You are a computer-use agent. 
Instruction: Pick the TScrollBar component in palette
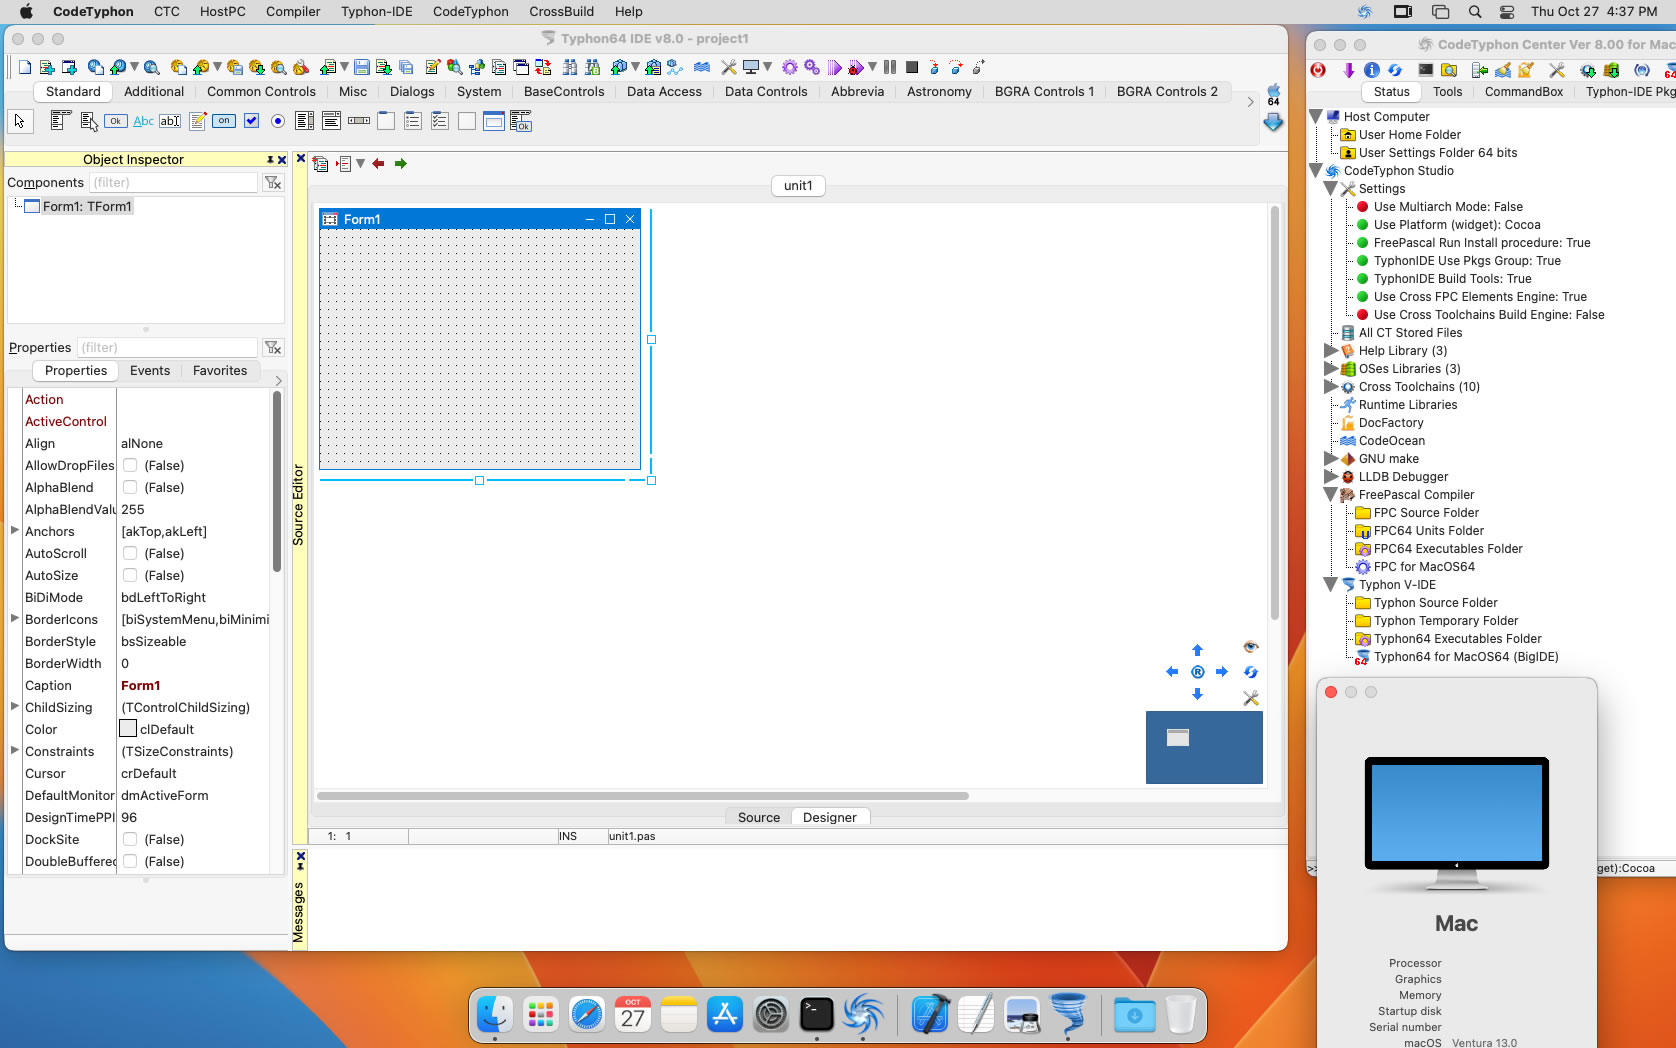coord(359,121)
